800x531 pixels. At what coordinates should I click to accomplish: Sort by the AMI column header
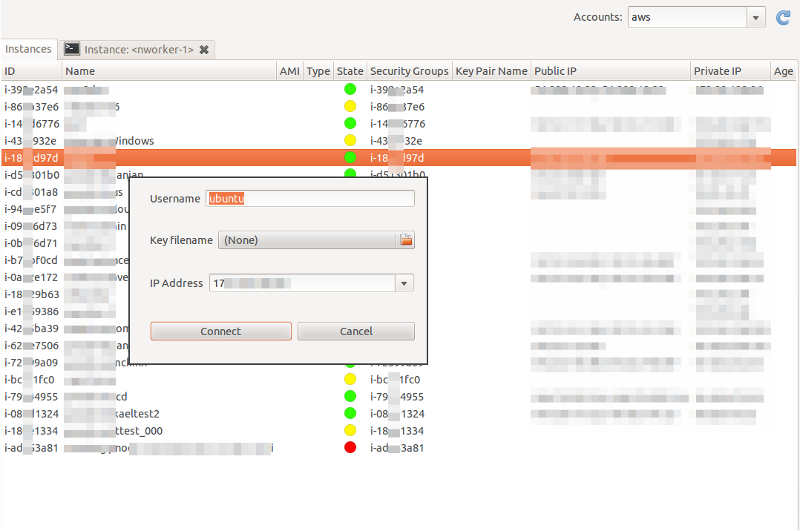pyautogui.click(x=290, y=71)
